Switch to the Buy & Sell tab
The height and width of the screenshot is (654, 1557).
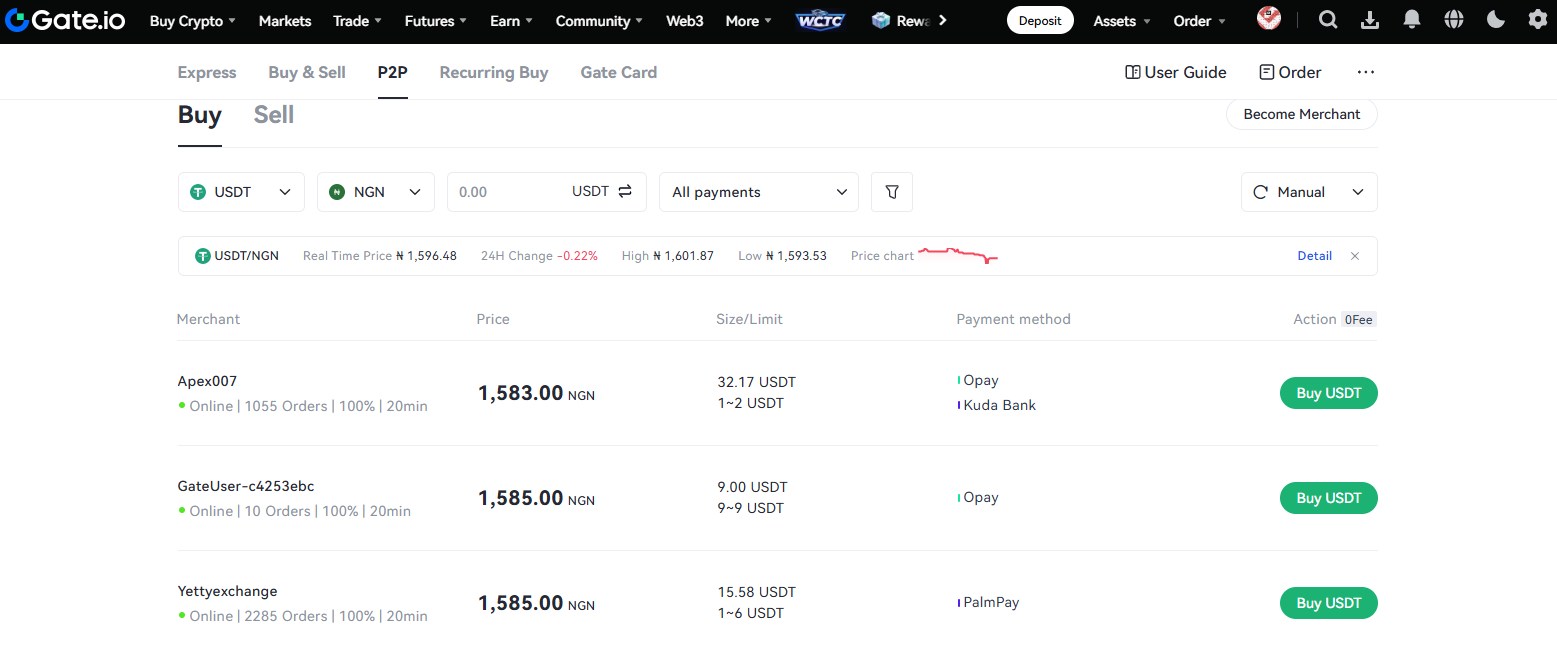pyautogui.click(x=307, y=72)
